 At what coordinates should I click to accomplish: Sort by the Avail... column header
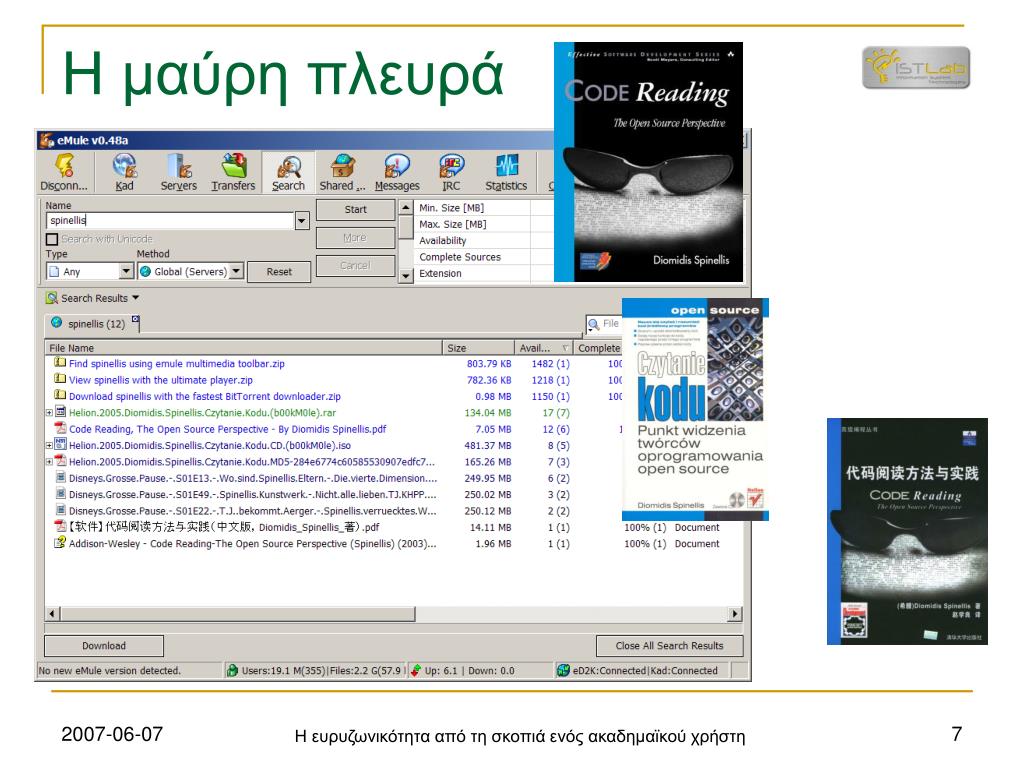543,347
